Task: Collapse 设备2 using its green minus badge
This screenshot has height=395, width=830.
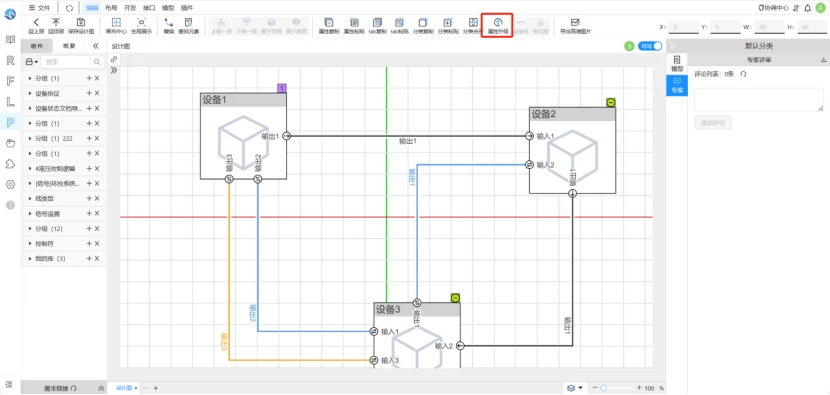Action: pyautogui.click(x=611, y=102)
